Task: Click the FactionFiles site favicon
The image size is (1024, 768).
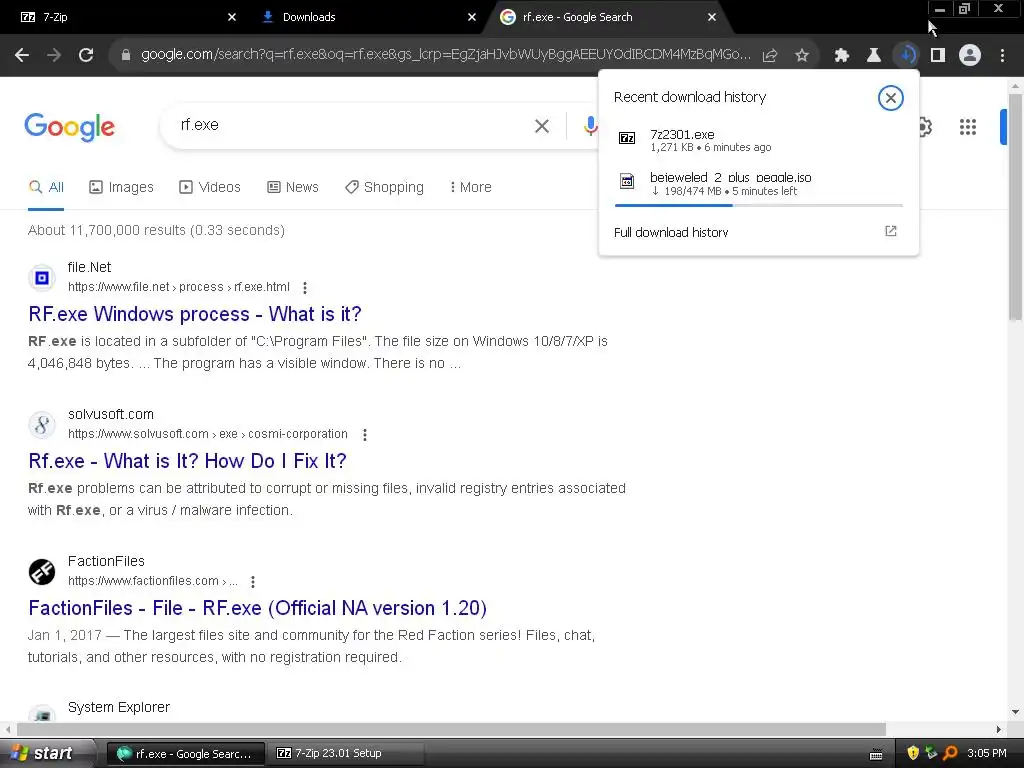Action: [x=42, y=572]
